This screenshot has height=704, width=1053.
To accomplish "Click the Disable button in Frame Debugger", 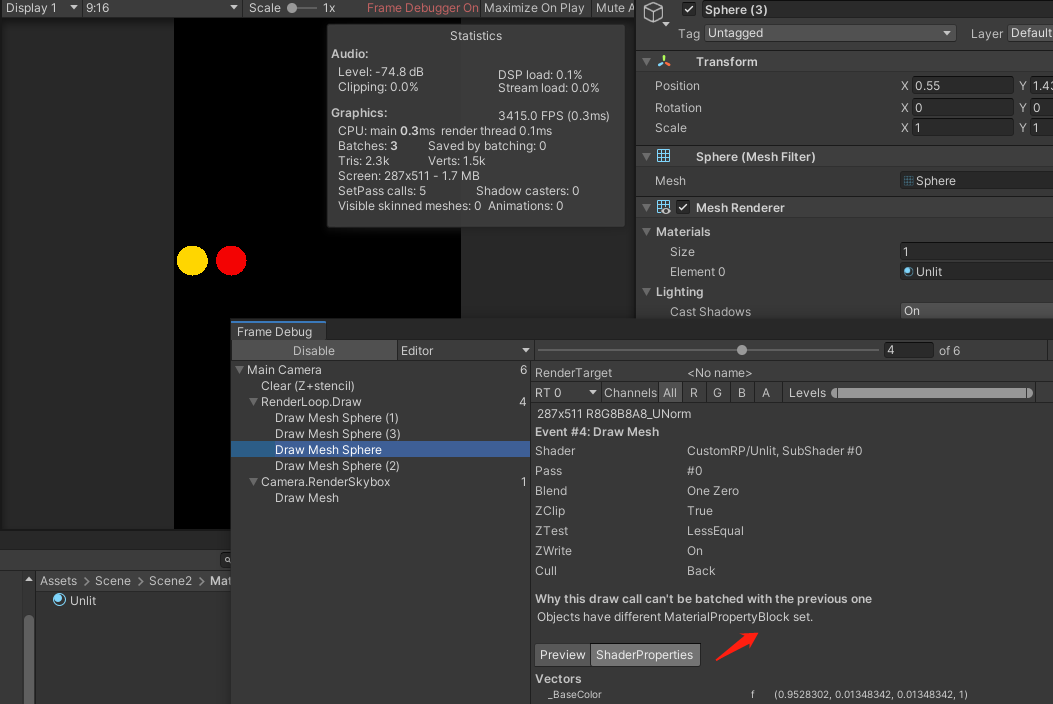I will pyautogui.click(x=313, y=351).
